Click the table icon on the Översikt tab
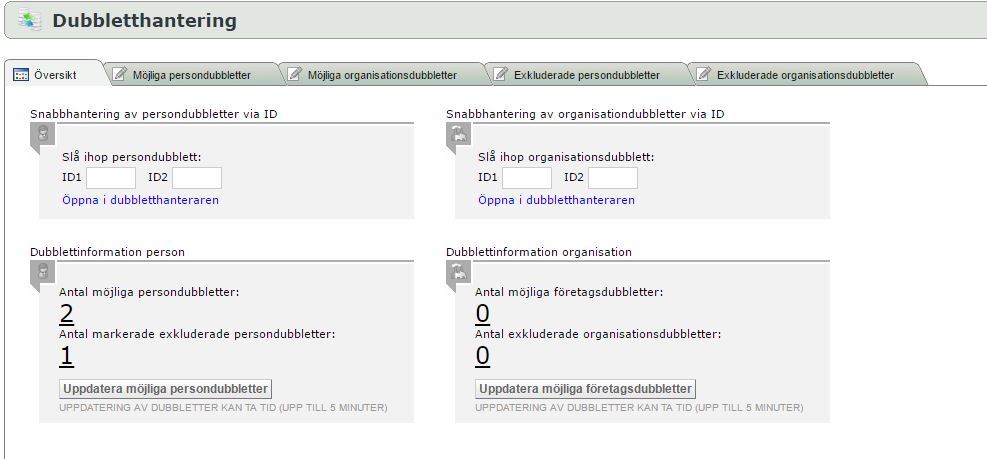The width and height of the screenshot is (987, 459). point(21,75)
